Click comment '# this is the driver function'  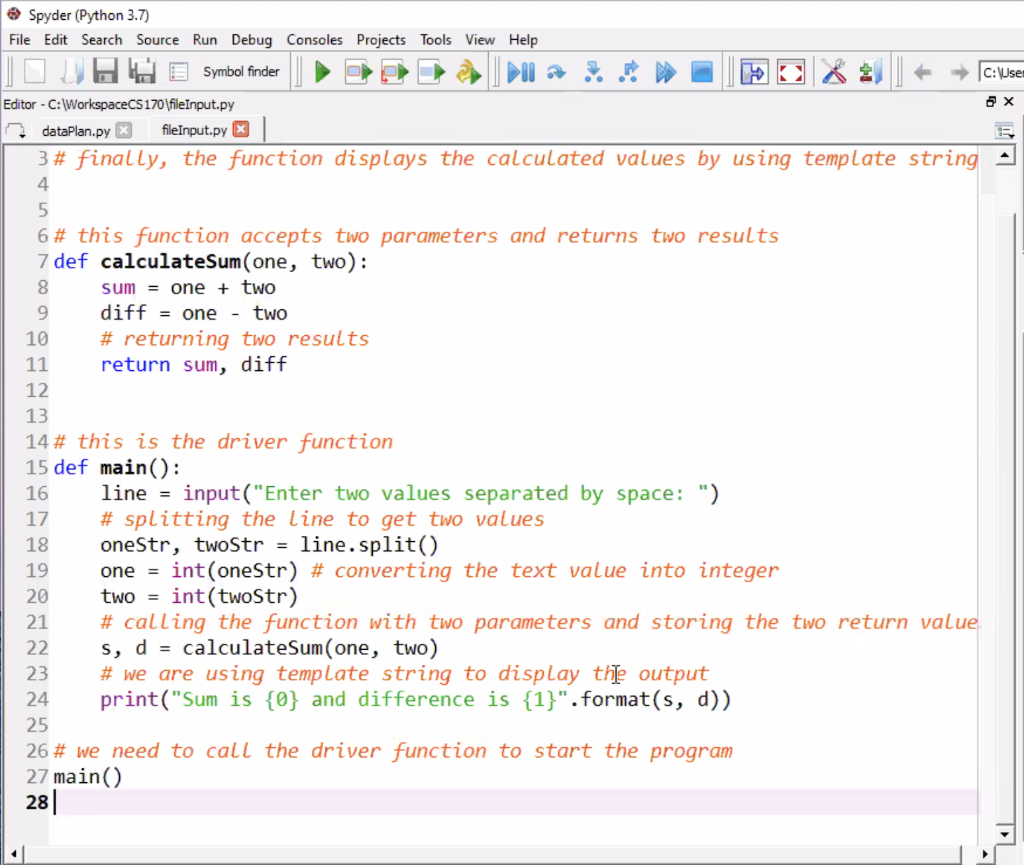[223, 442]
